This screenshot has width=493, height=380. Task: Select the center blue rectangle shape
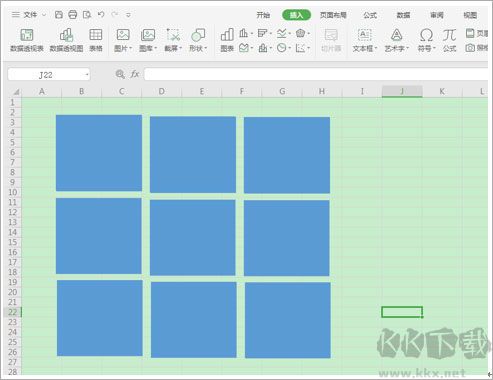193,238
